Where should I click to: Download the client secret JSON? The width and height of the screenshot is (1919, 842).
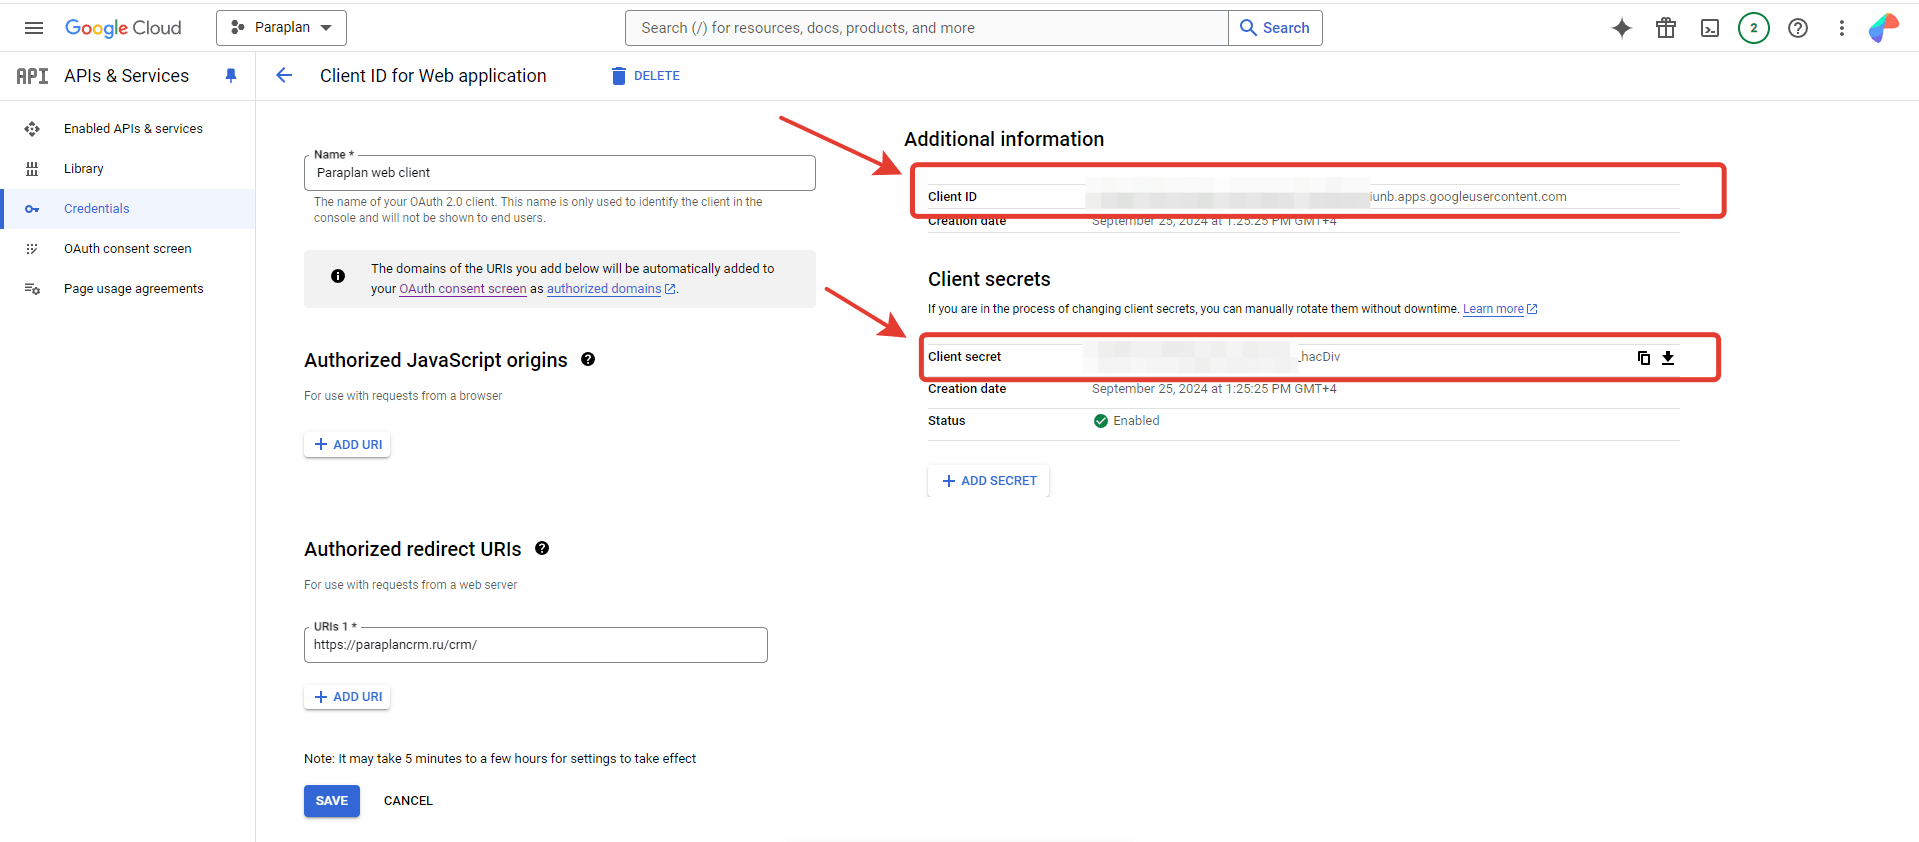[x=1668, y=358]
